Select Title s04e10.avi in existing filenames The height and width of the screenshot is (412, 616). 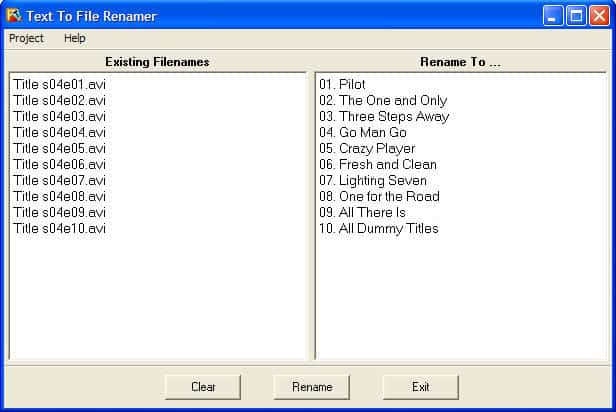click(59, 229)
